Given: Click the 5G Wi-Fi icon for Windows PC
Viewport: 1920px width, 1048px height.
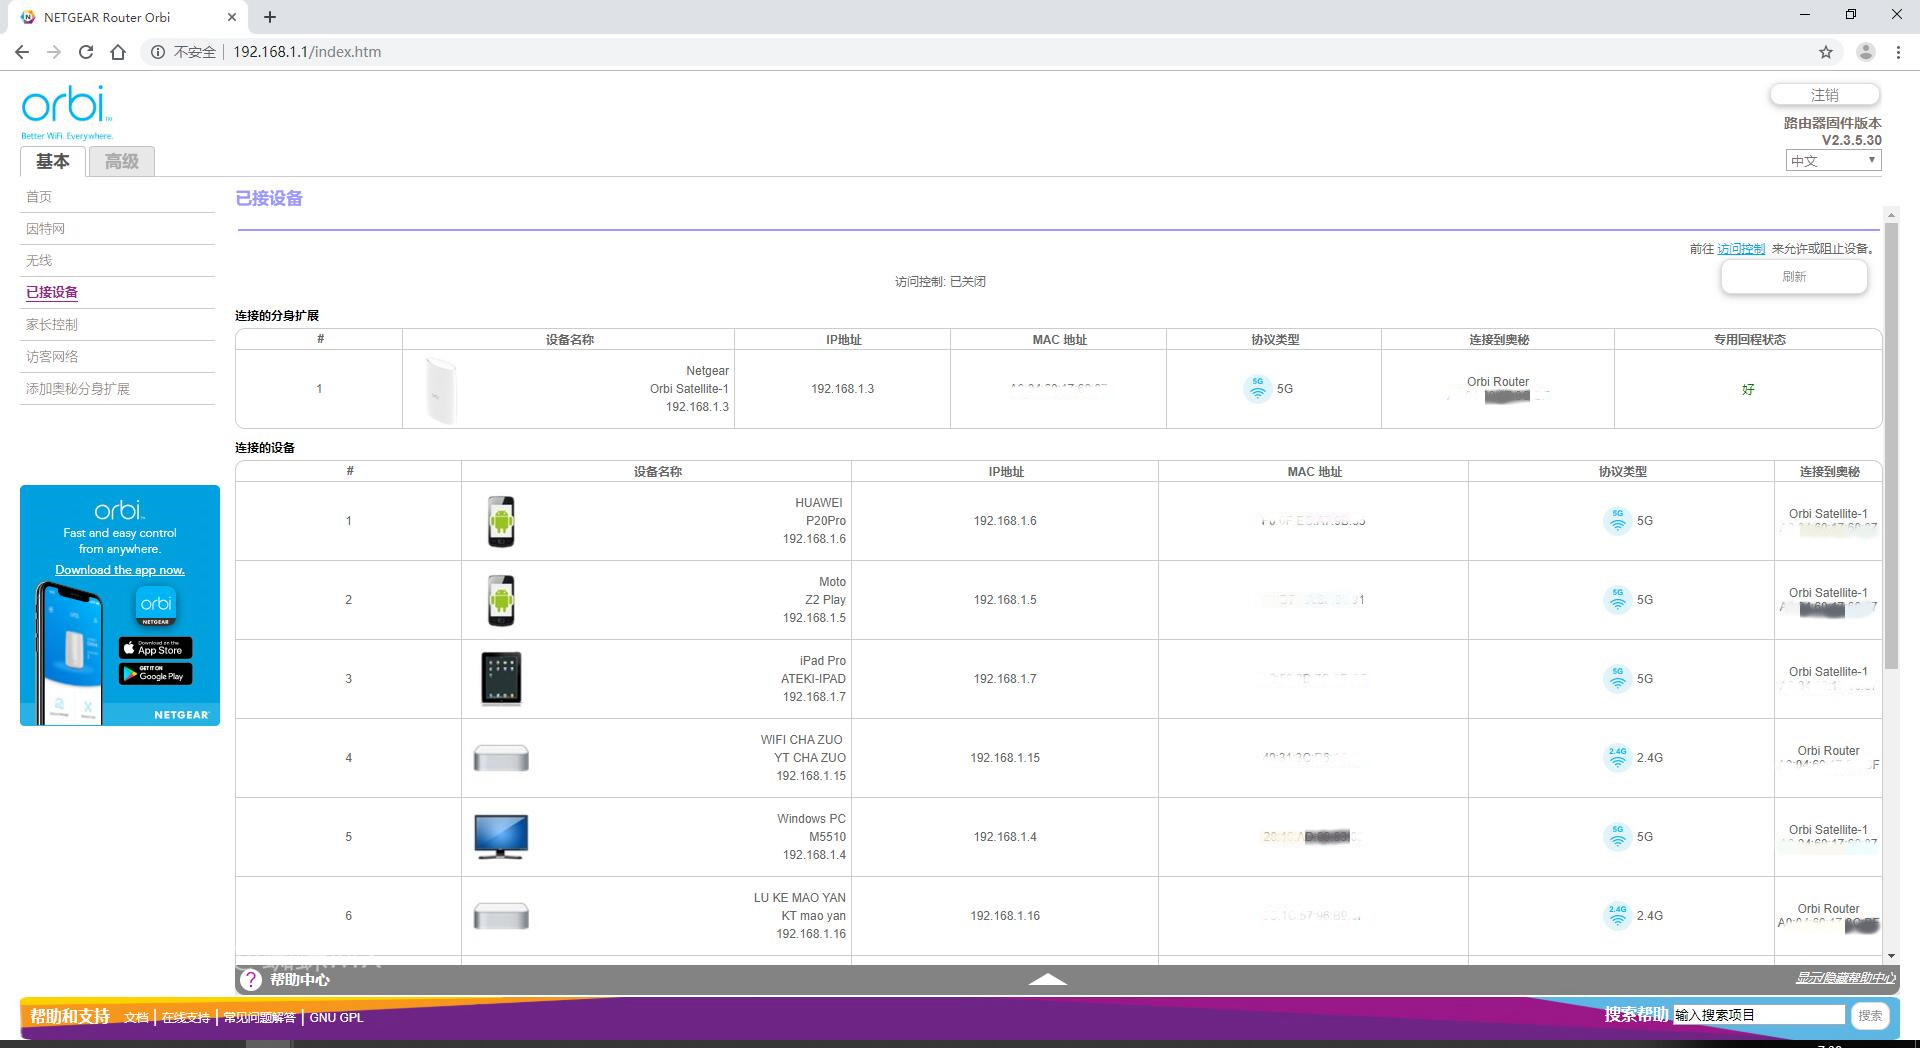Looking at the screenshot, I should click(x=1617, y=837).
